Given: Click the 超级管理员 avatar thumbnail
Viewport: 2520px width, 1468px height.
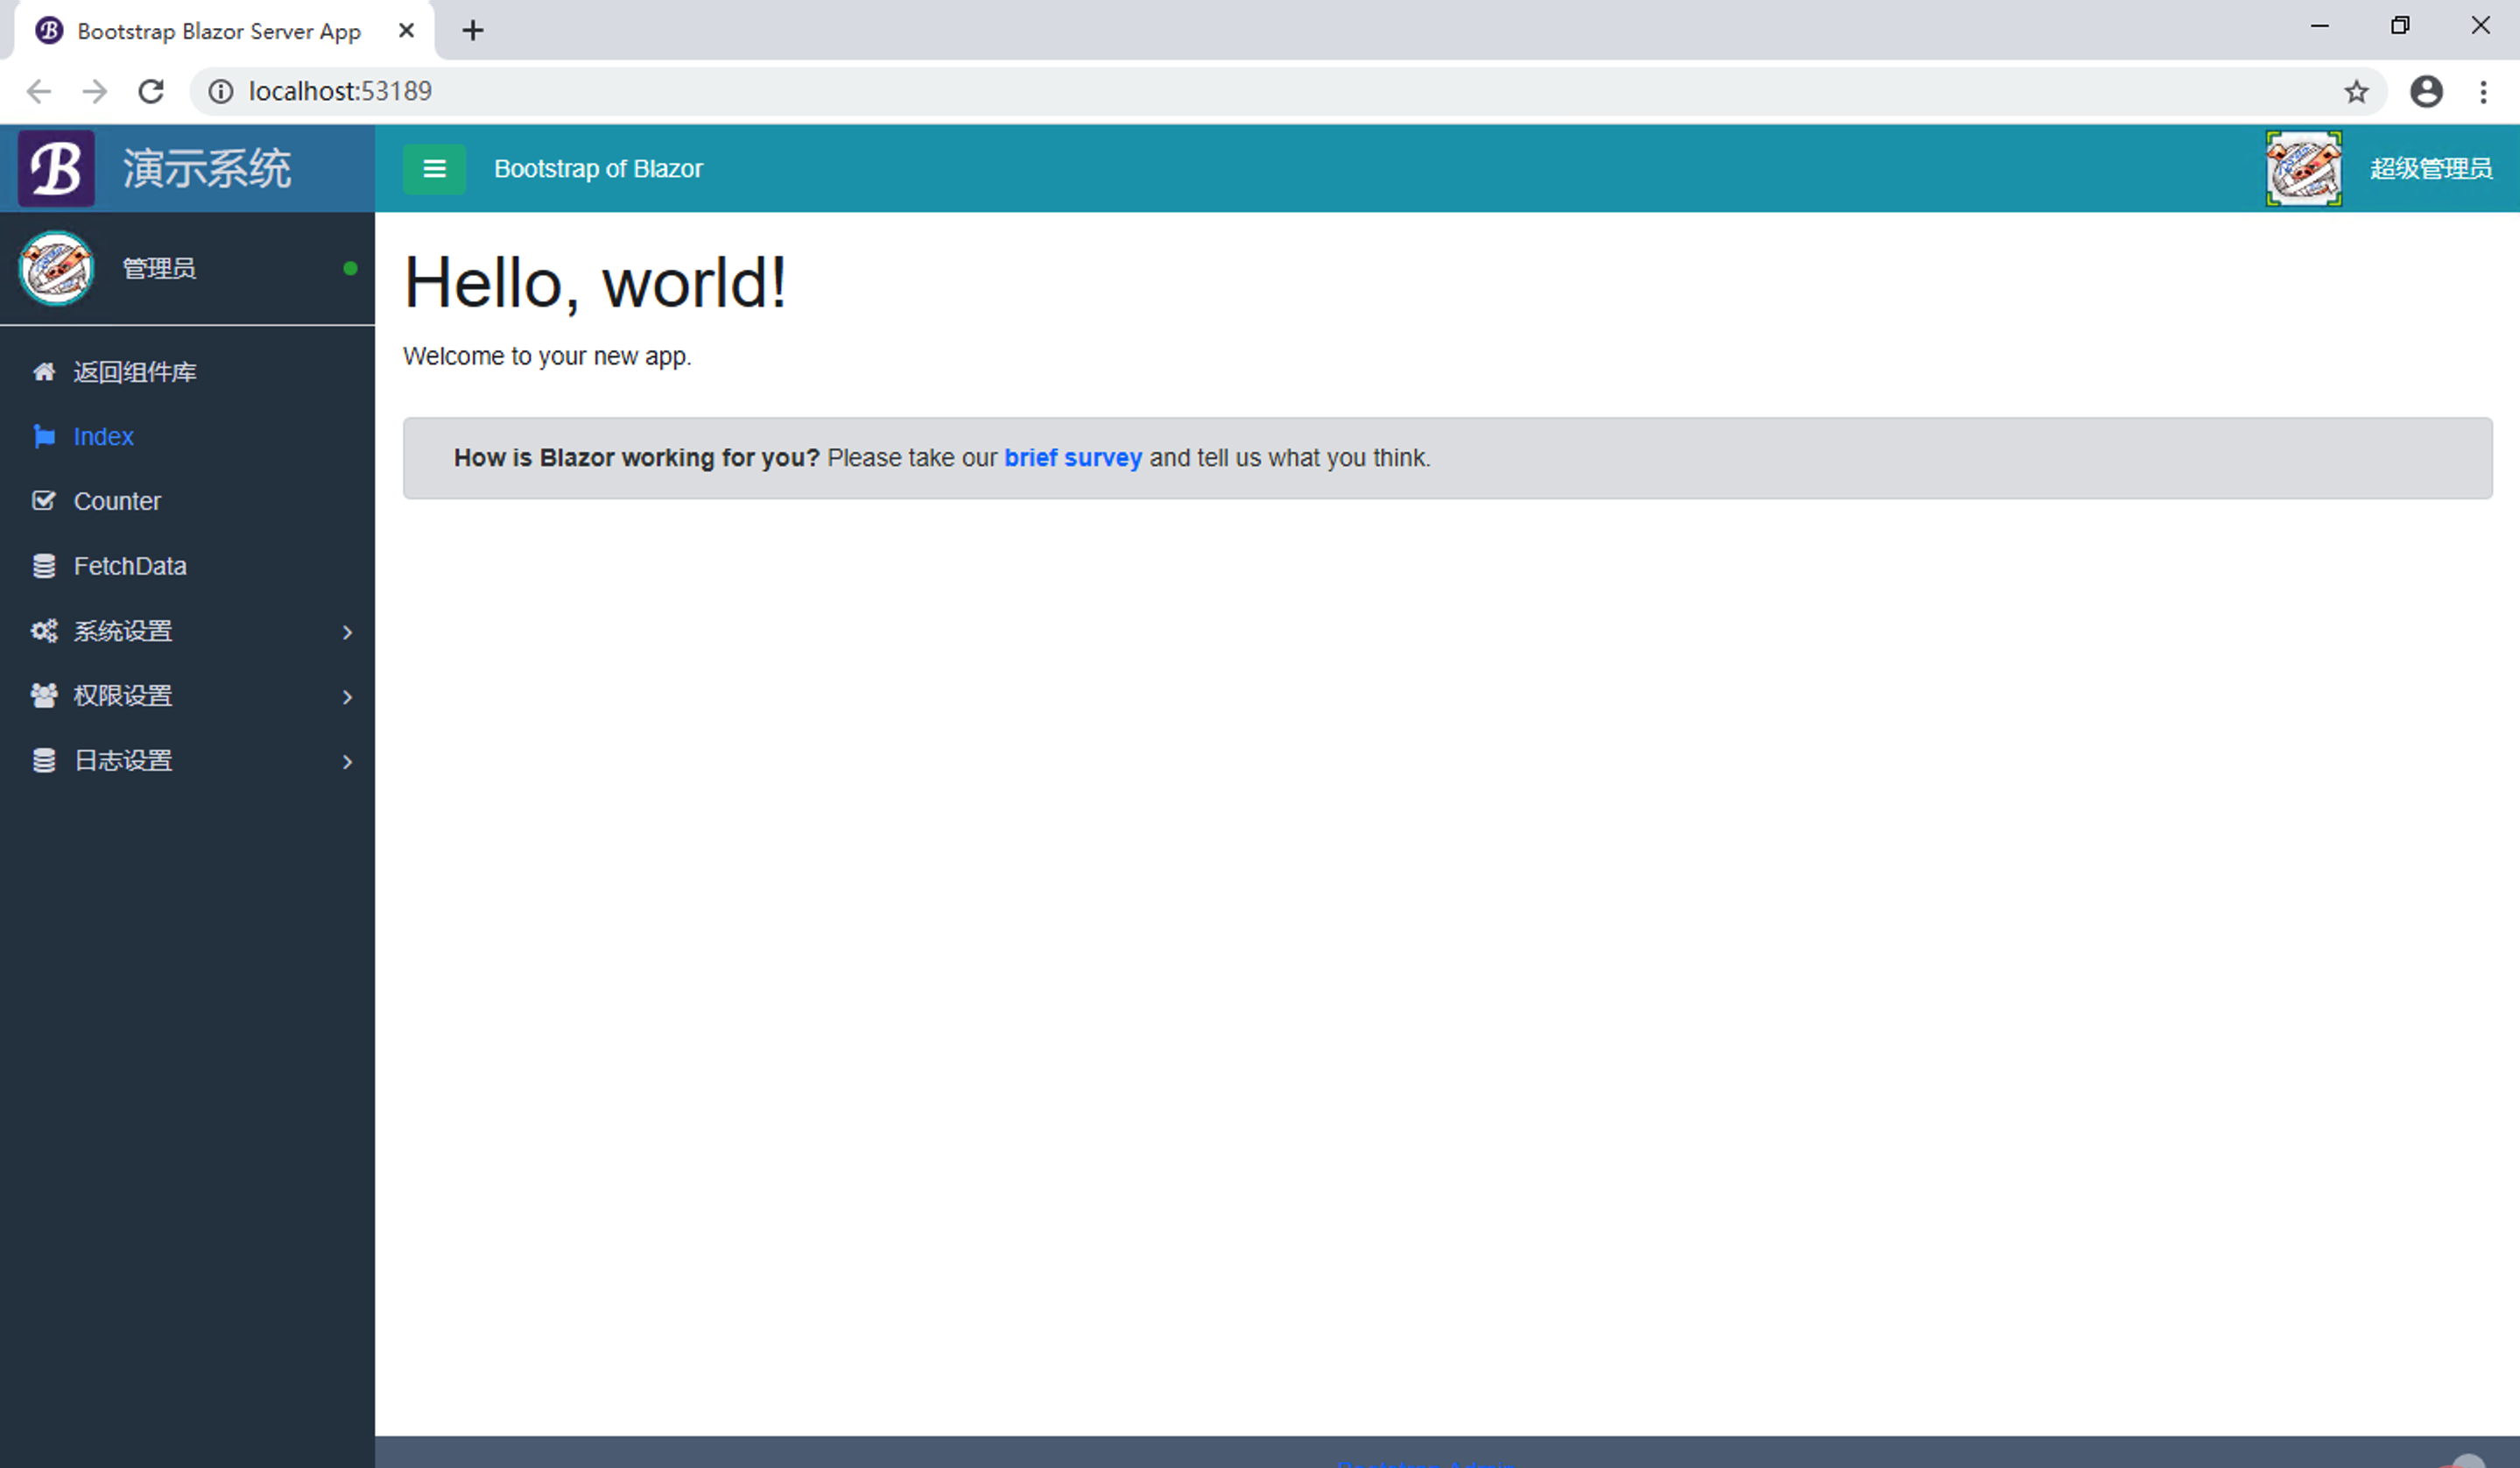Looking at the screenshot, I should coord(2305,168).
